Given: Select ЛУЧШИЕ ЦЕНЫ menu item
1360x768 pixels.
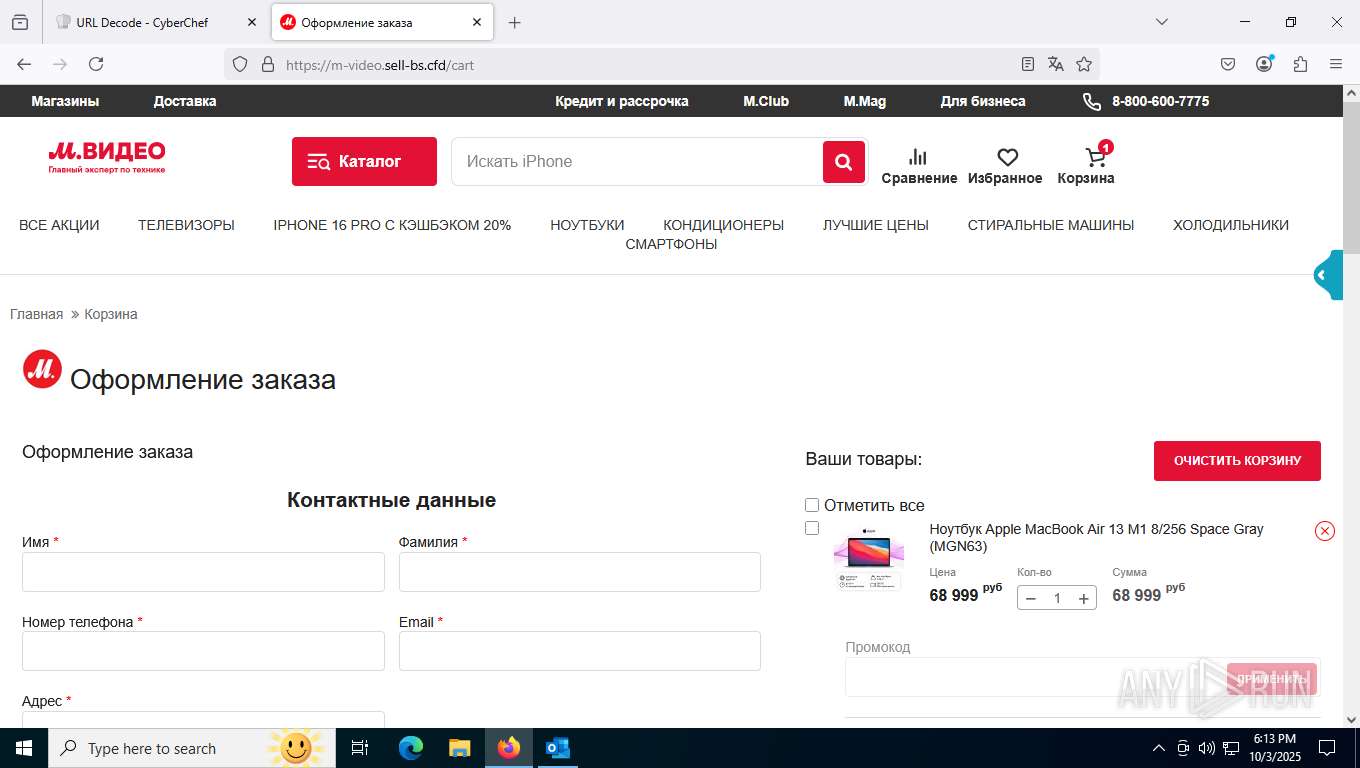Looking at the screenshot, I should (x=876, y=225).
